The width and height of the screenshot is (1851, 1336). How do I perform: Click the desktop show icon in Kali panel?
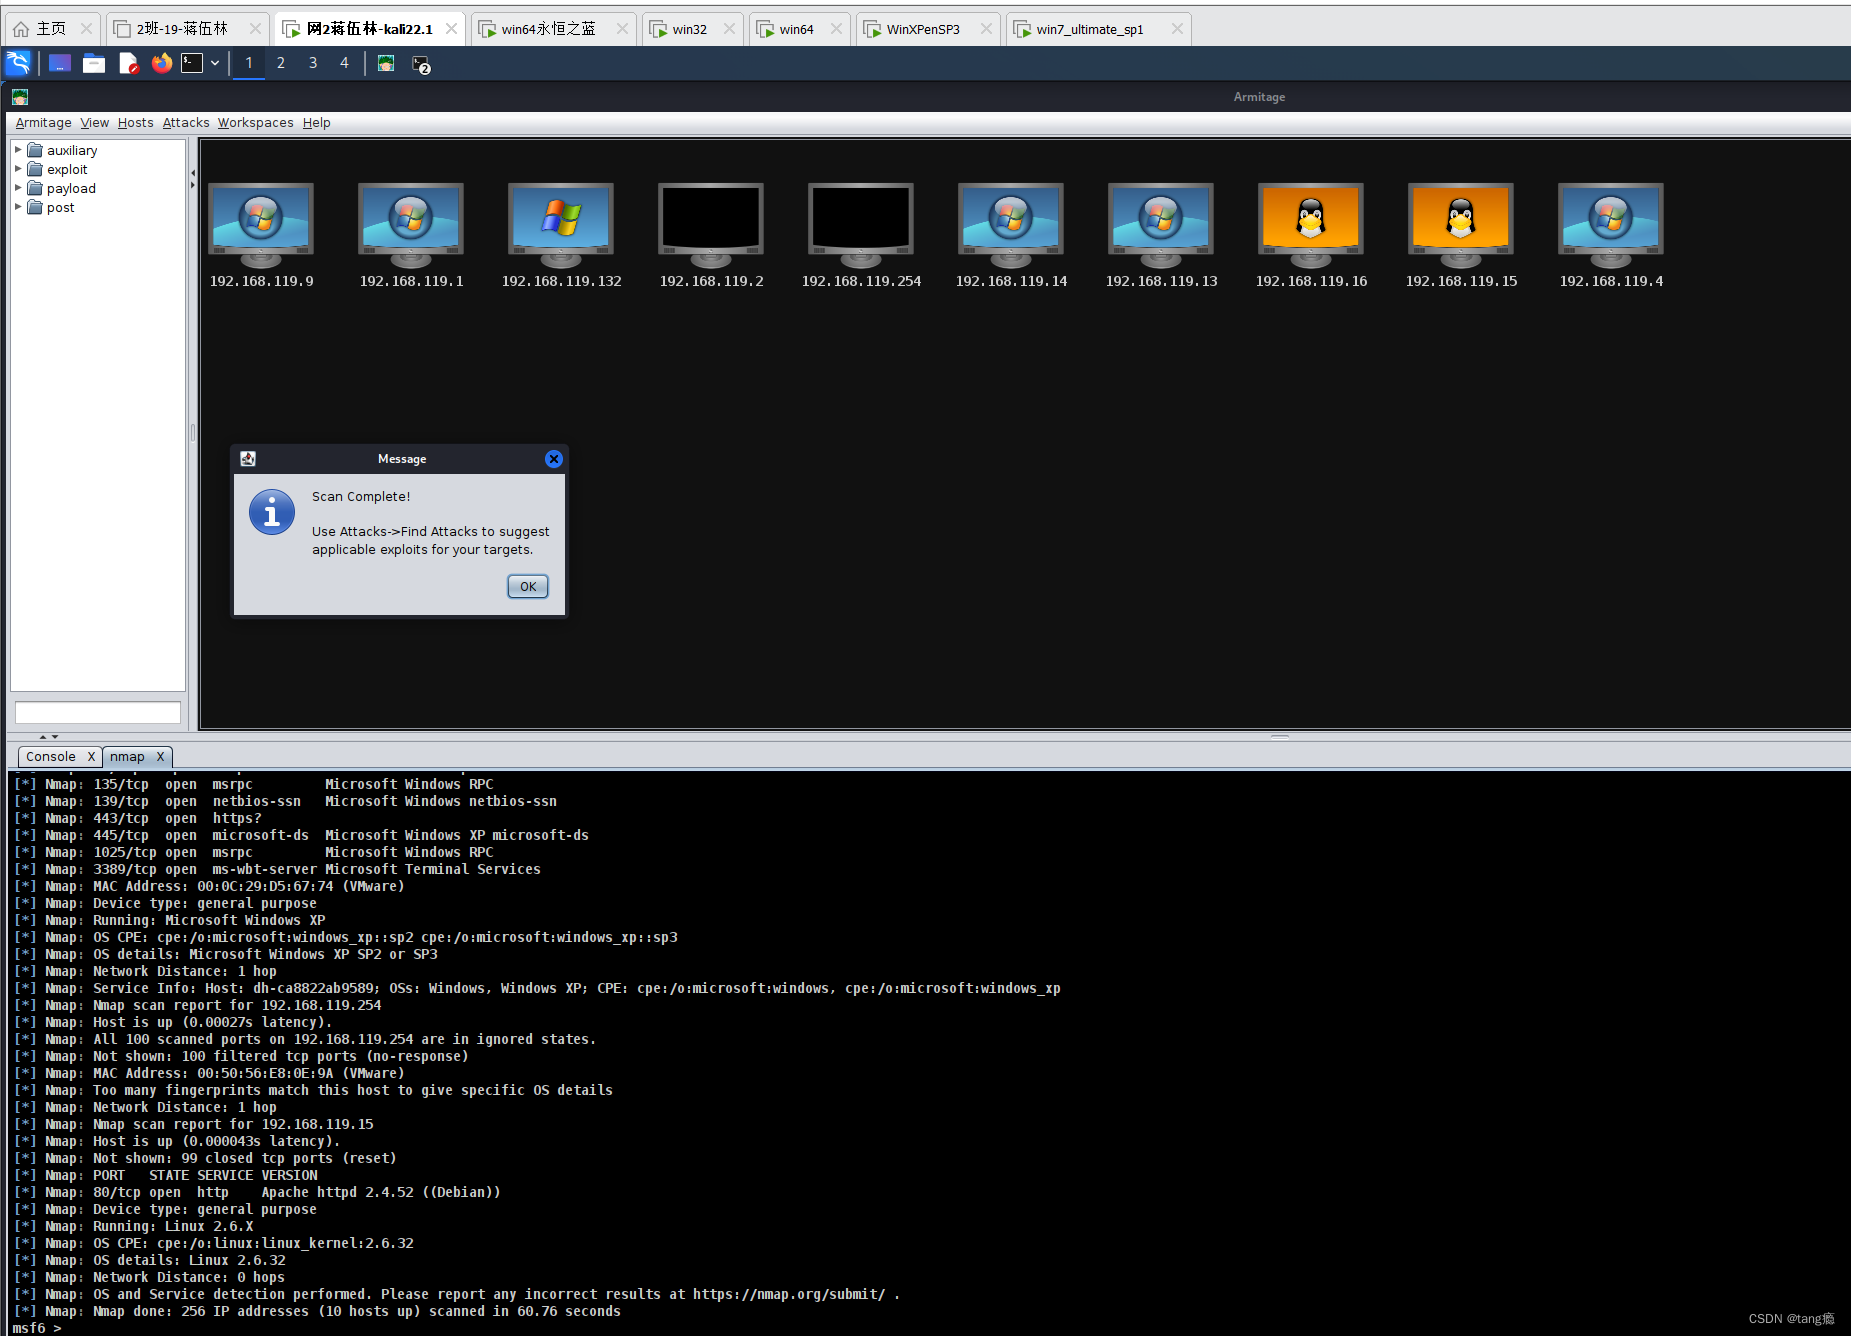[x=60, y=63]
